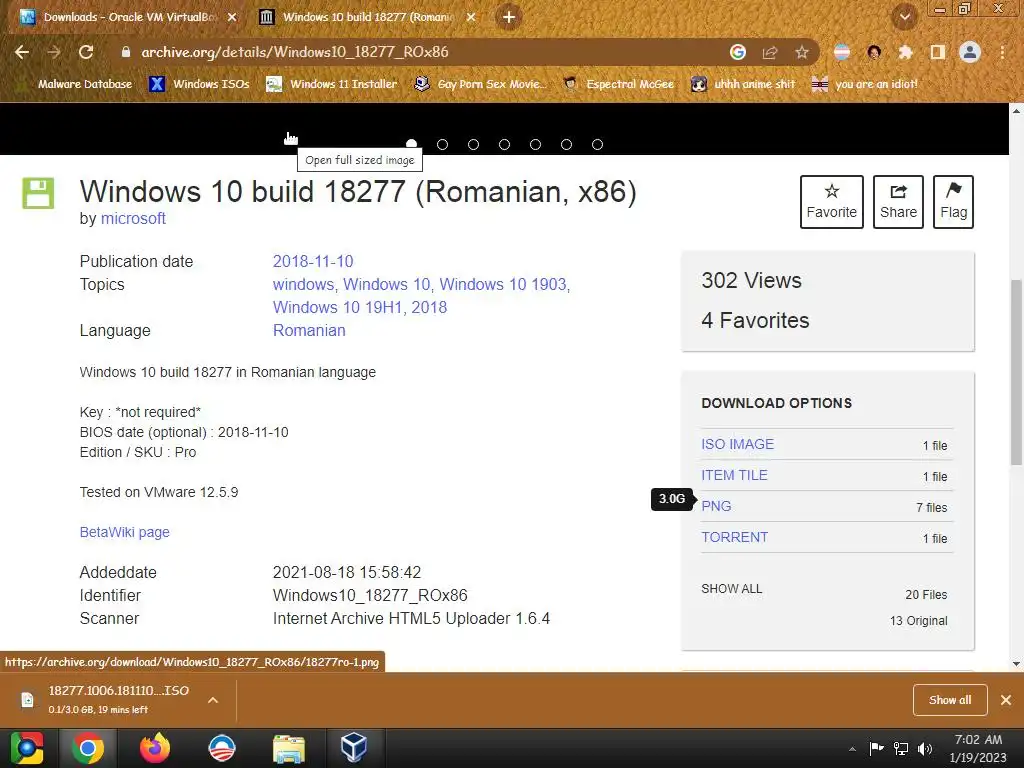Reload the archive.org page
Image resolution: width=1024 pixels, height=768 pixels.
tap(86, 52)
